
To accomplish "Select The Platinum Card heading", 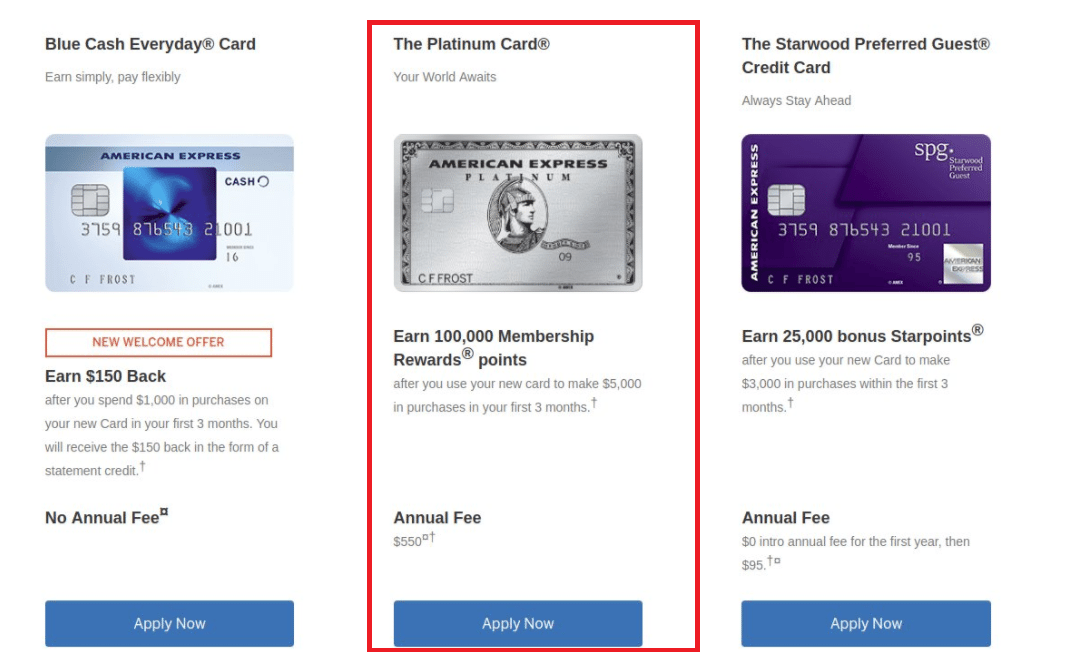I will [471, 44].
